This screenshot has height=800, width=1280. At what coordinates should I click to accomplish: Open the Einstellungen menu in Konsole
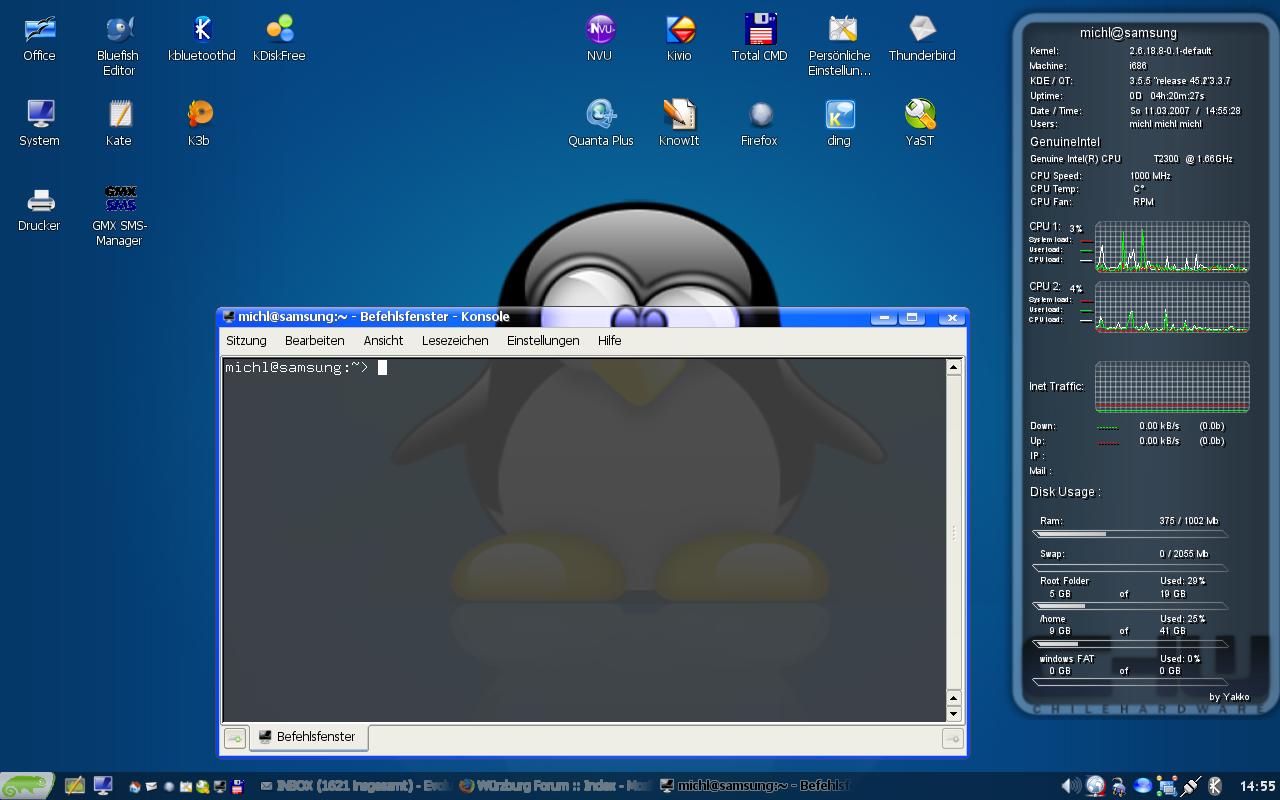543,341
